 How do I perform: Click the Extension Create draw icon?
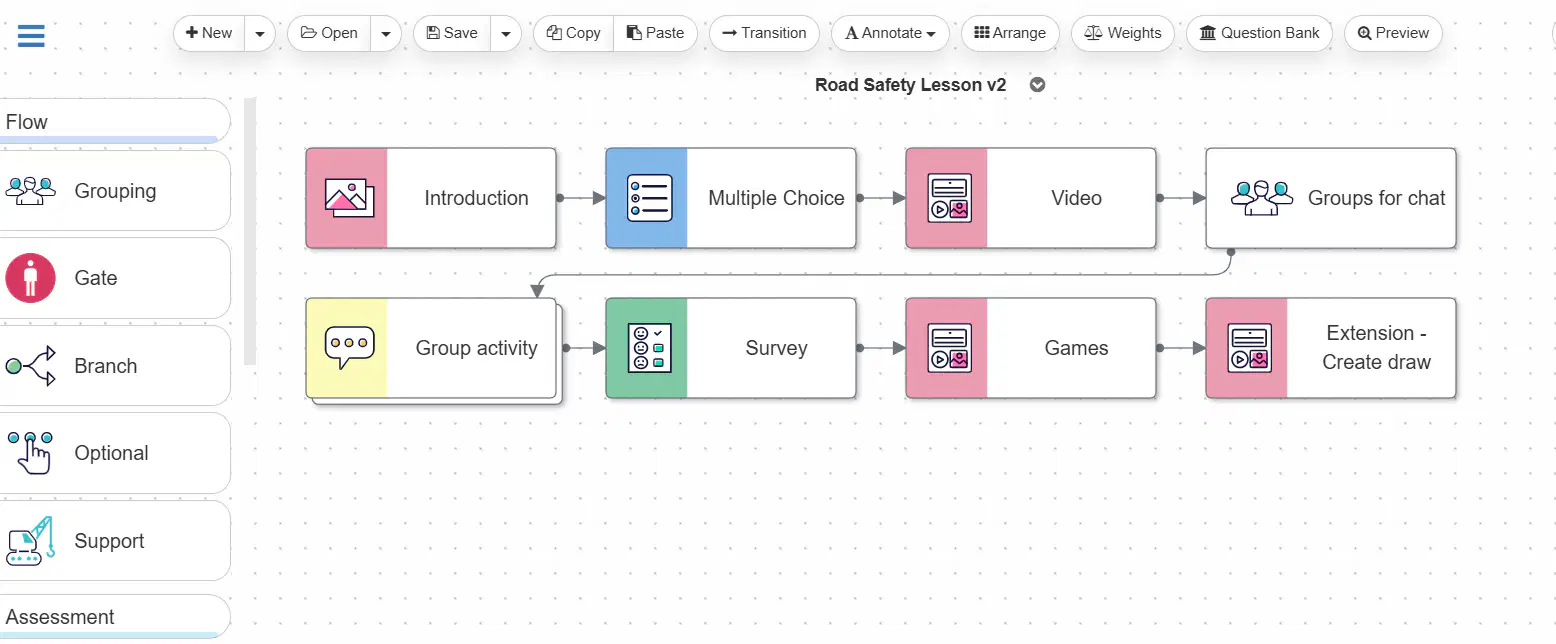point(1249,348)
